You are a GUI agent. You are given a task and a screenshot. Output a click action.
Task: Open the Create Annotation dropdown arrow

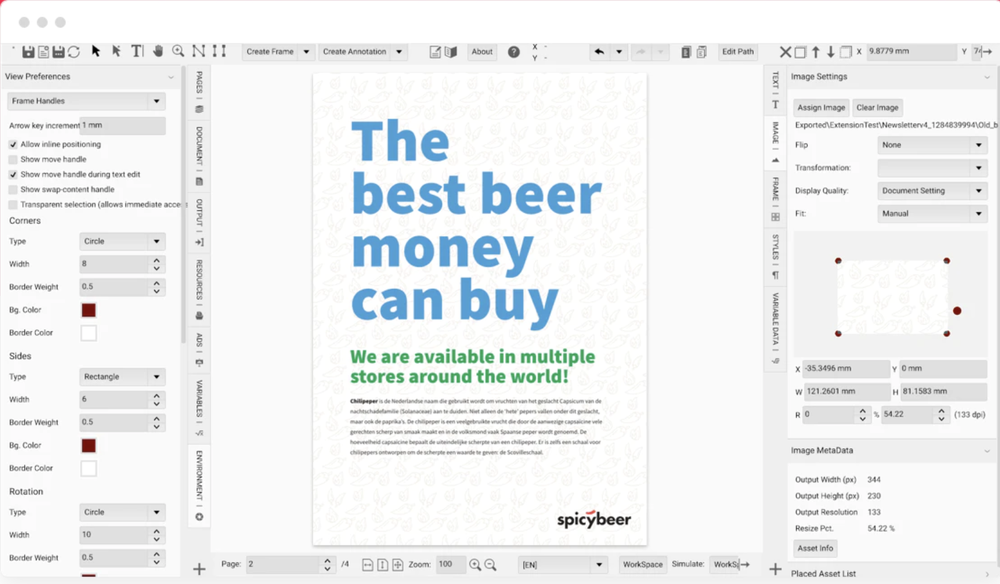click(399, 52)
